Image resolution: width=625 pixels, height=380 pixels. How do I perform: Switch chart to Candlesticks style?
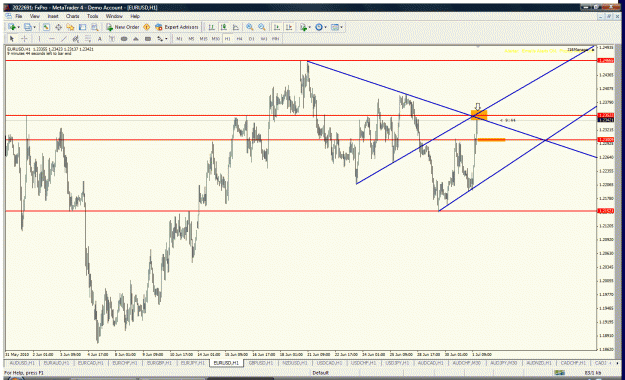point(224,27)
